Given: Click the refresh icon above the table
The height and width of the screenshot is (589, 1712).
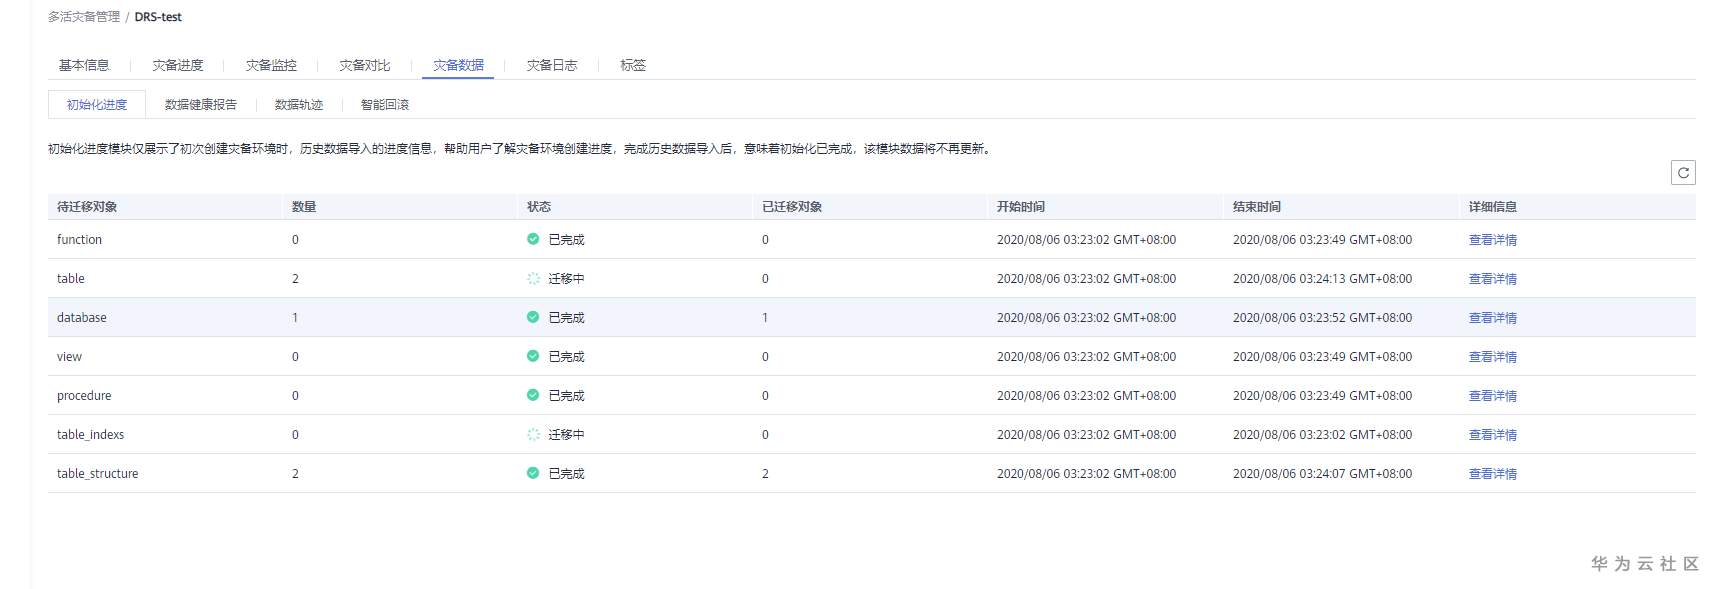Looking at the screenshot, I should 1683,173.
